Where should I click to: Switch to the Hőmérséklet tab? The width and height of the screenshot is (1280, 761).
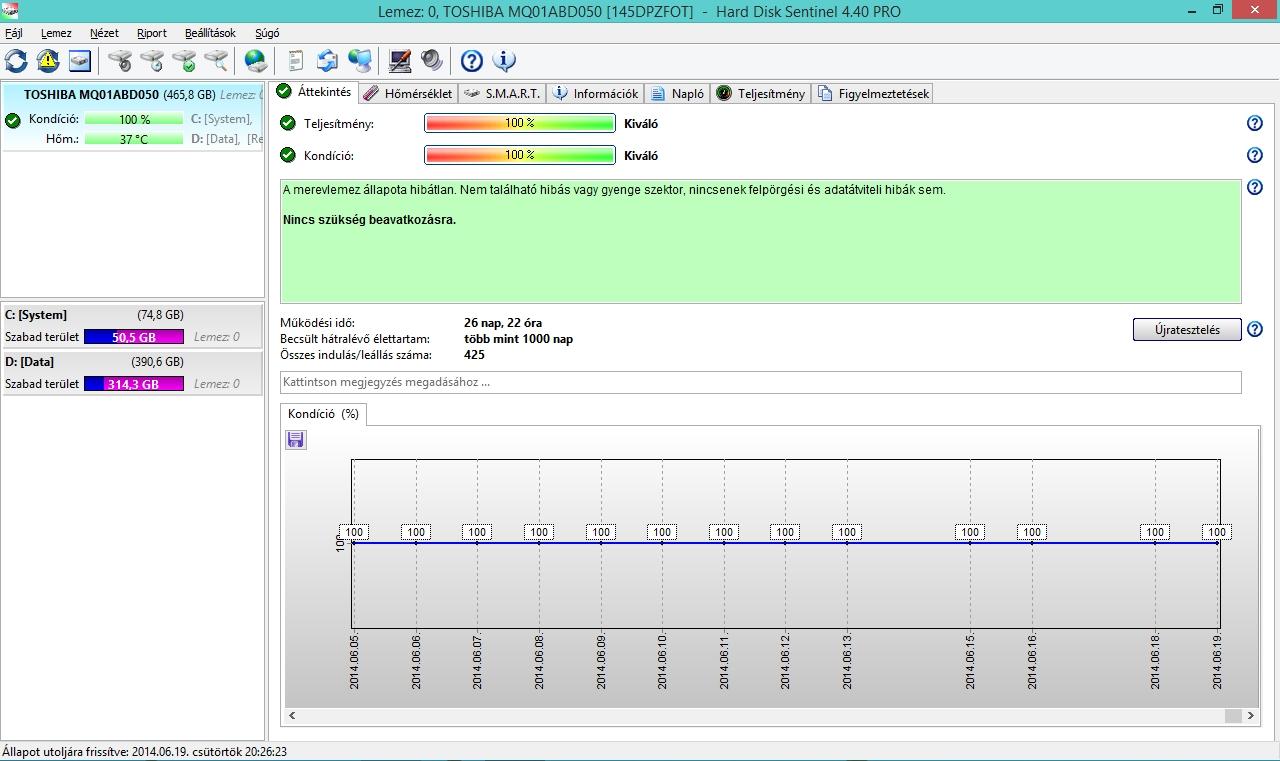[408, 93]
